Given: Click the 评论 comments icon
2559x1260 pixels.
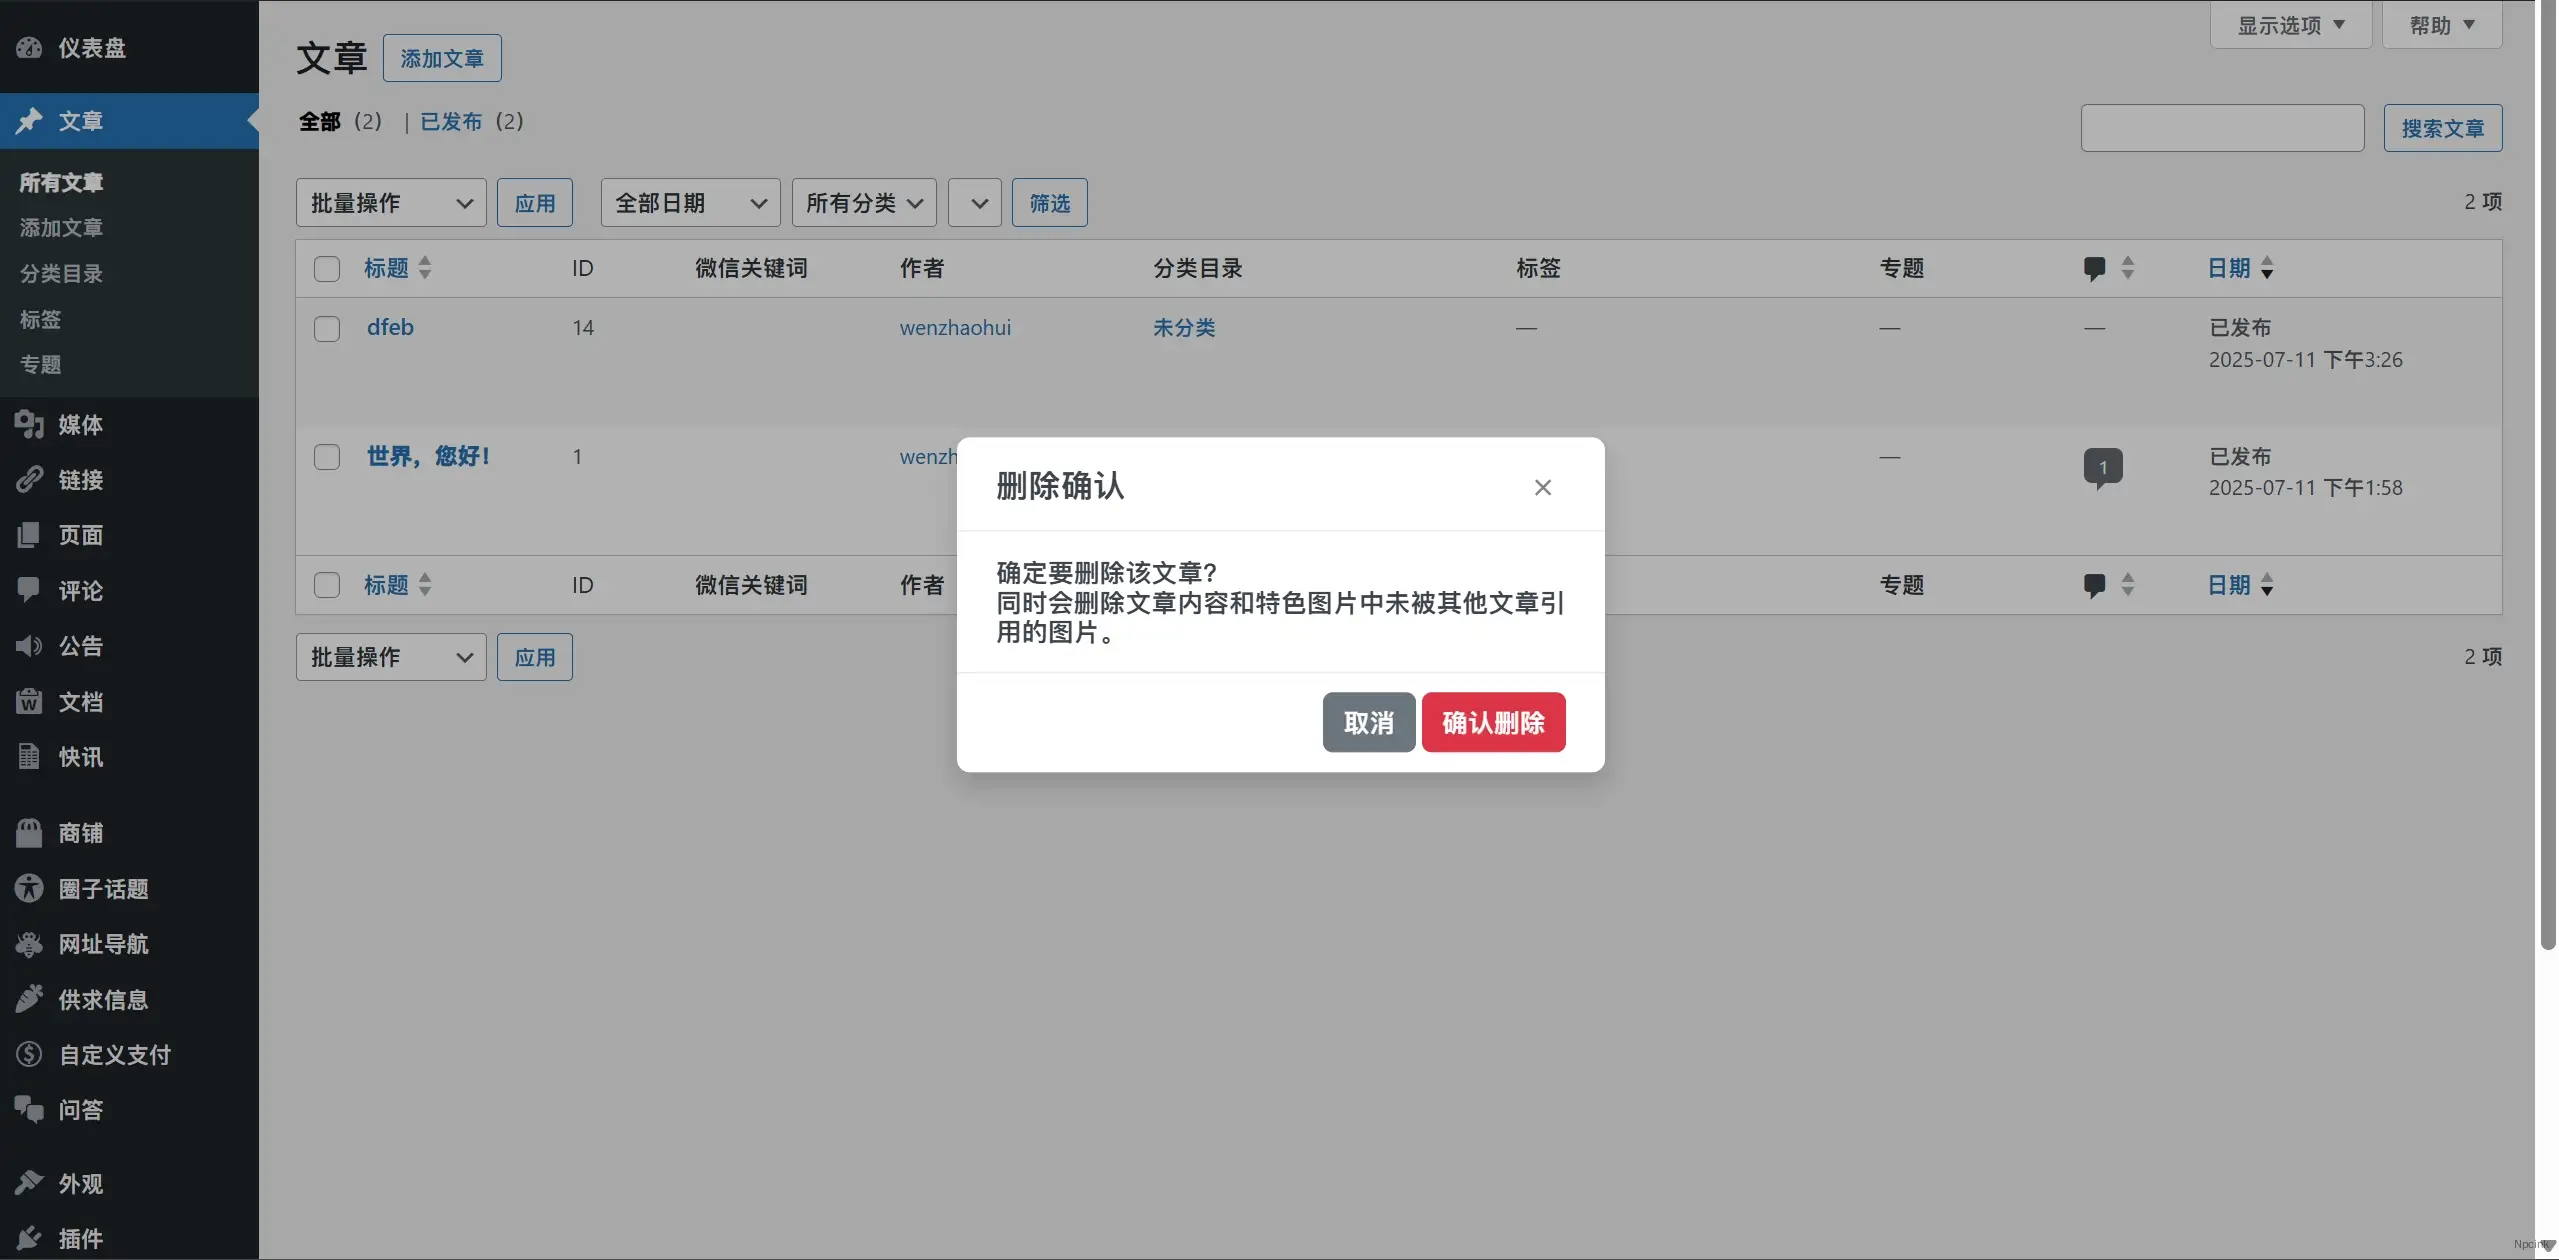Looking at the screenshot, I should 29,591.
